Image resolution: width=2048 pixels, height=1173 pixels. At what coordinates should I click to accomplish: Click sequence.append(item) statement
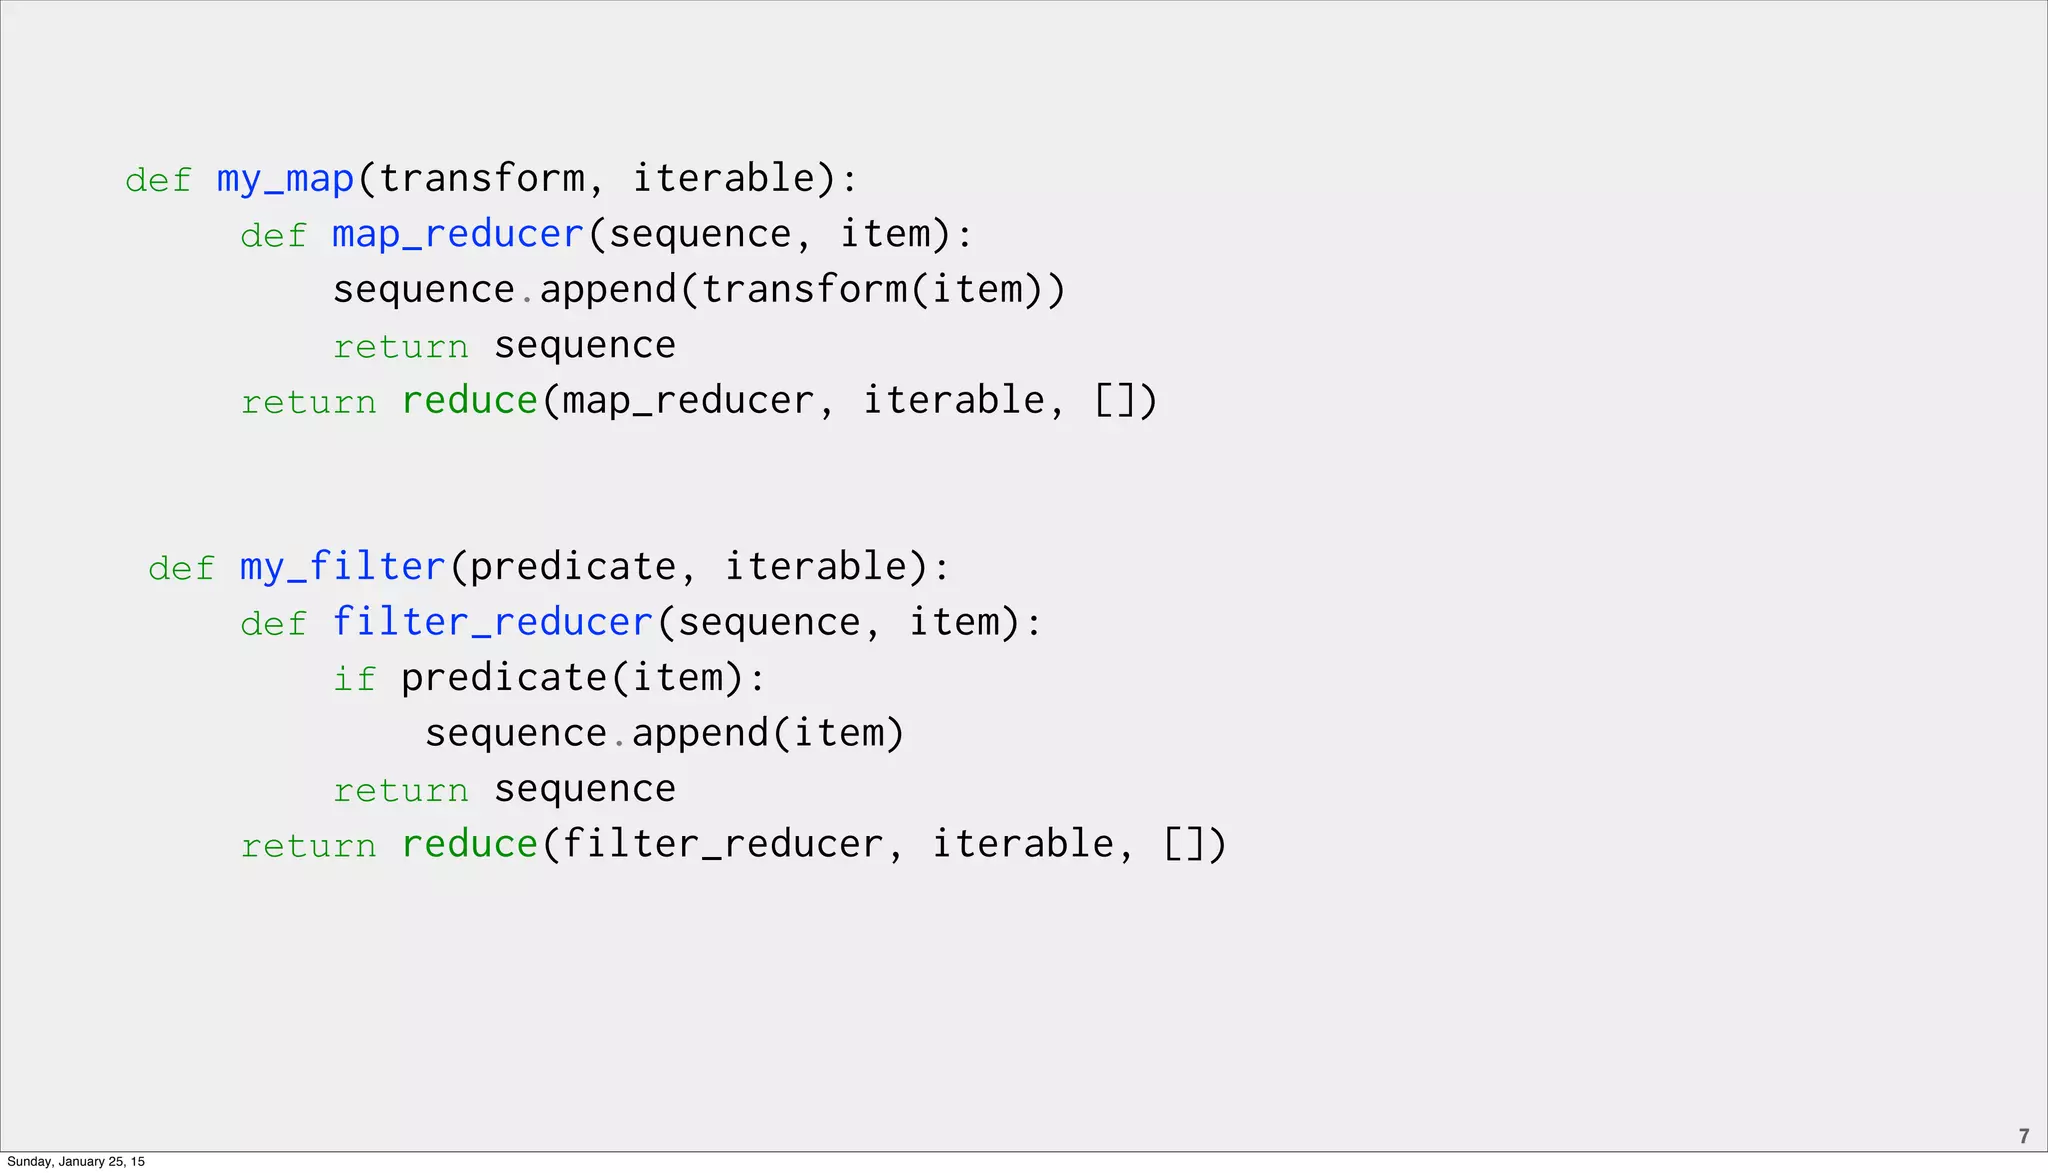tap(664, 734)
